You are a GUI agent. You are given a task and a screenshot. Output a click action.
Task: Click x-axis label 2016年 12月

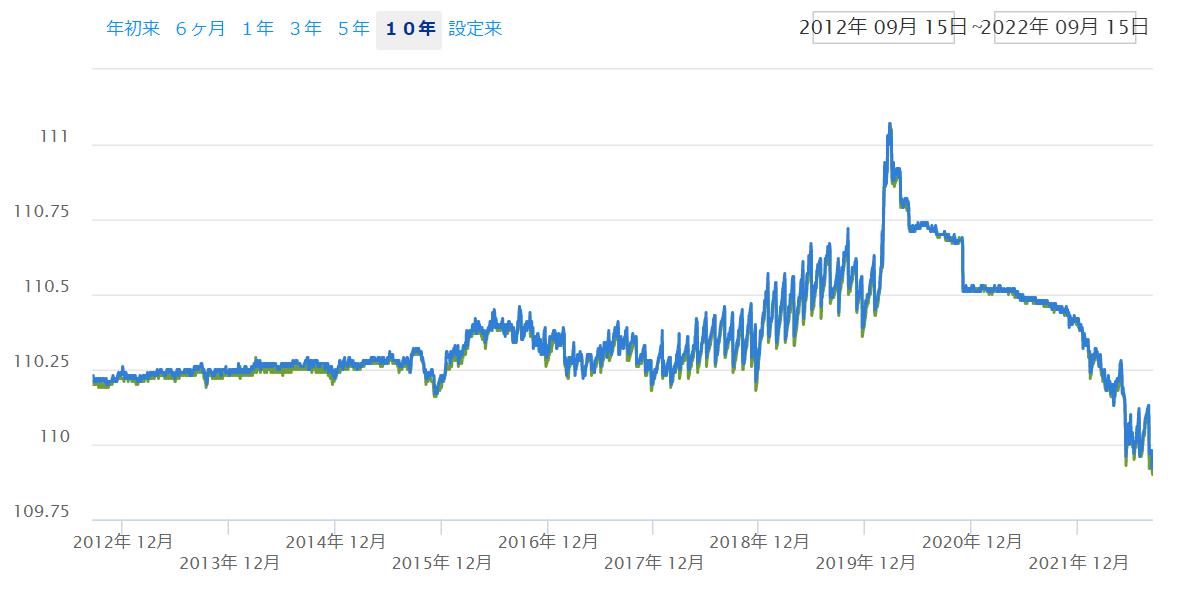[548, 542]
